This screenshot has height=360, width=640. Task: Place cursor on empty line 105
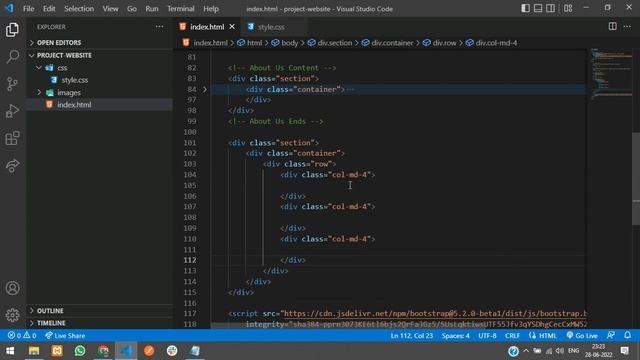point(398,185)
